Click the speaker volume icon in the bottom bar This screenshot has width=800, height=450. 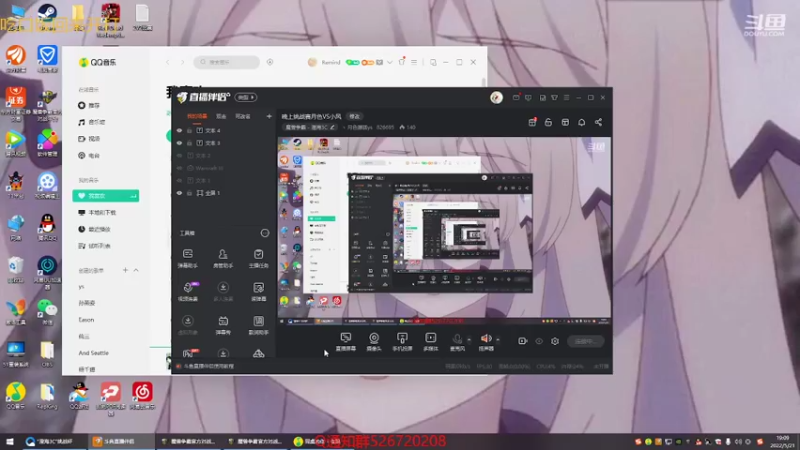point(486,339)
